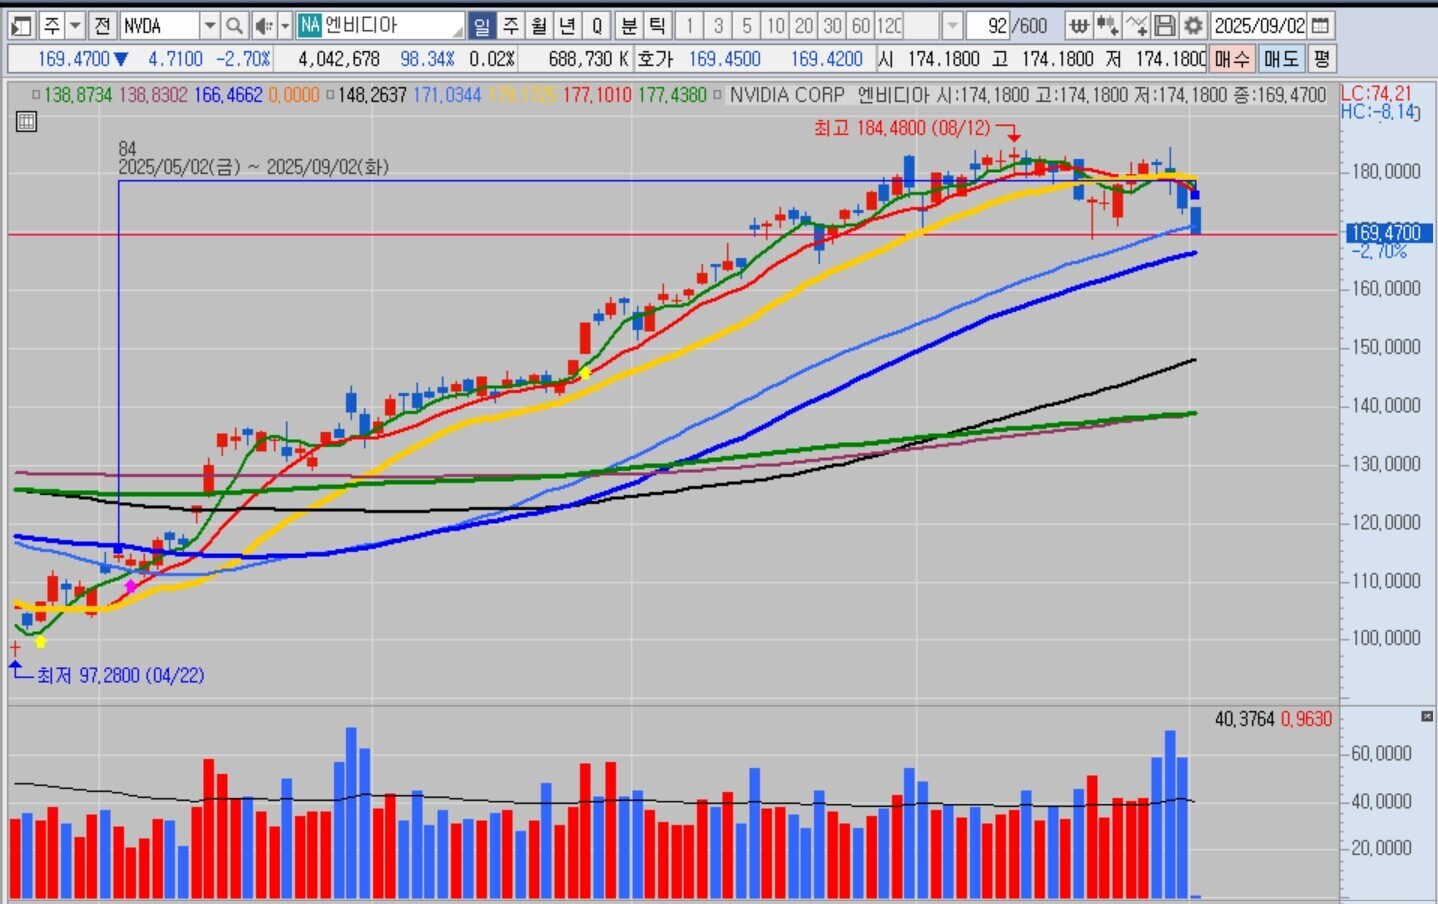
Task: Click the 180.0000 price axis label
Action: [x=1386, y=171]
